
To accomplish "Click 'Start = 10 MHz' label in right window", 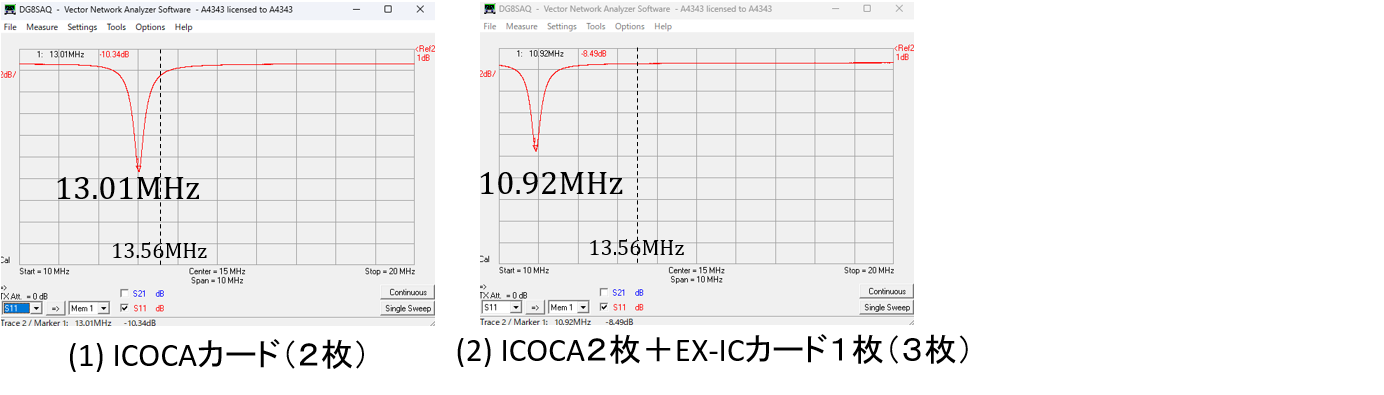I will [x=523, y=270].
